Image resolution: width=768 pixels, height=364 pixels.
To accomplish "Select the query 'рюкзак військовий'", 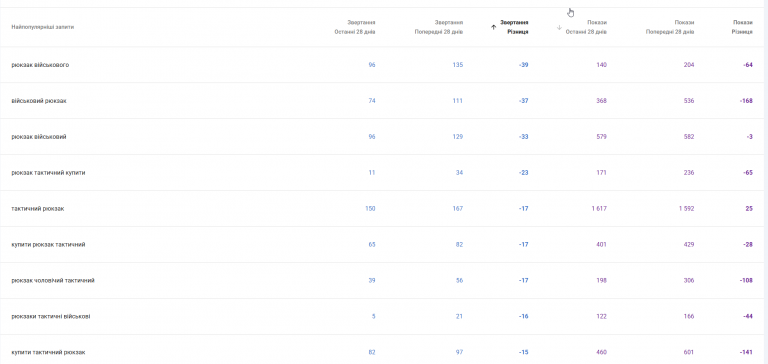I will (39, 137).
